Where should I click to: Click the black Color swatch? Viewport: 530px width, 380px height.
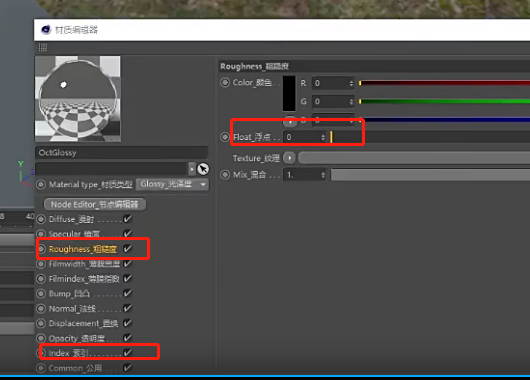click(x=289, y=94)
